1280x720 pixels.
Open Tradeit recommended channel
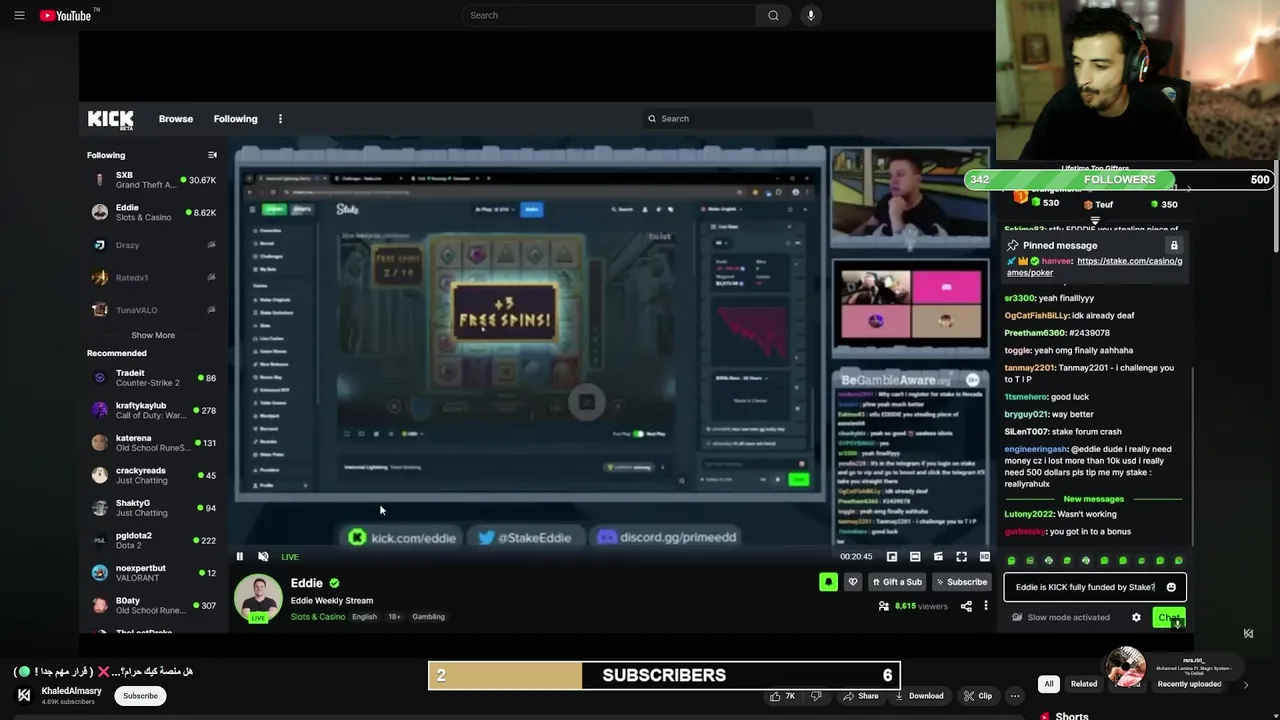pos(152,378)
